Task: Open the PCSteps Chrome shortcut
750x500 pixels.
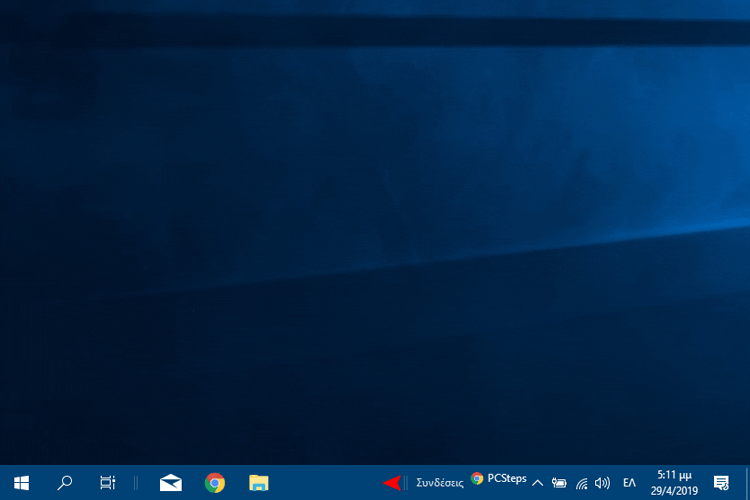Action: coord(498,478)
